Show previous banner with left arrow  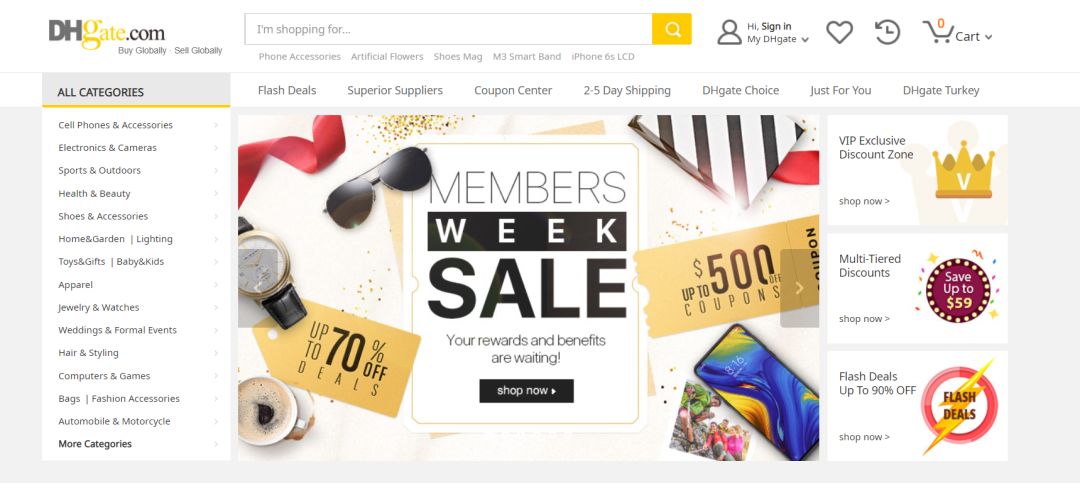tap(258, 288)
